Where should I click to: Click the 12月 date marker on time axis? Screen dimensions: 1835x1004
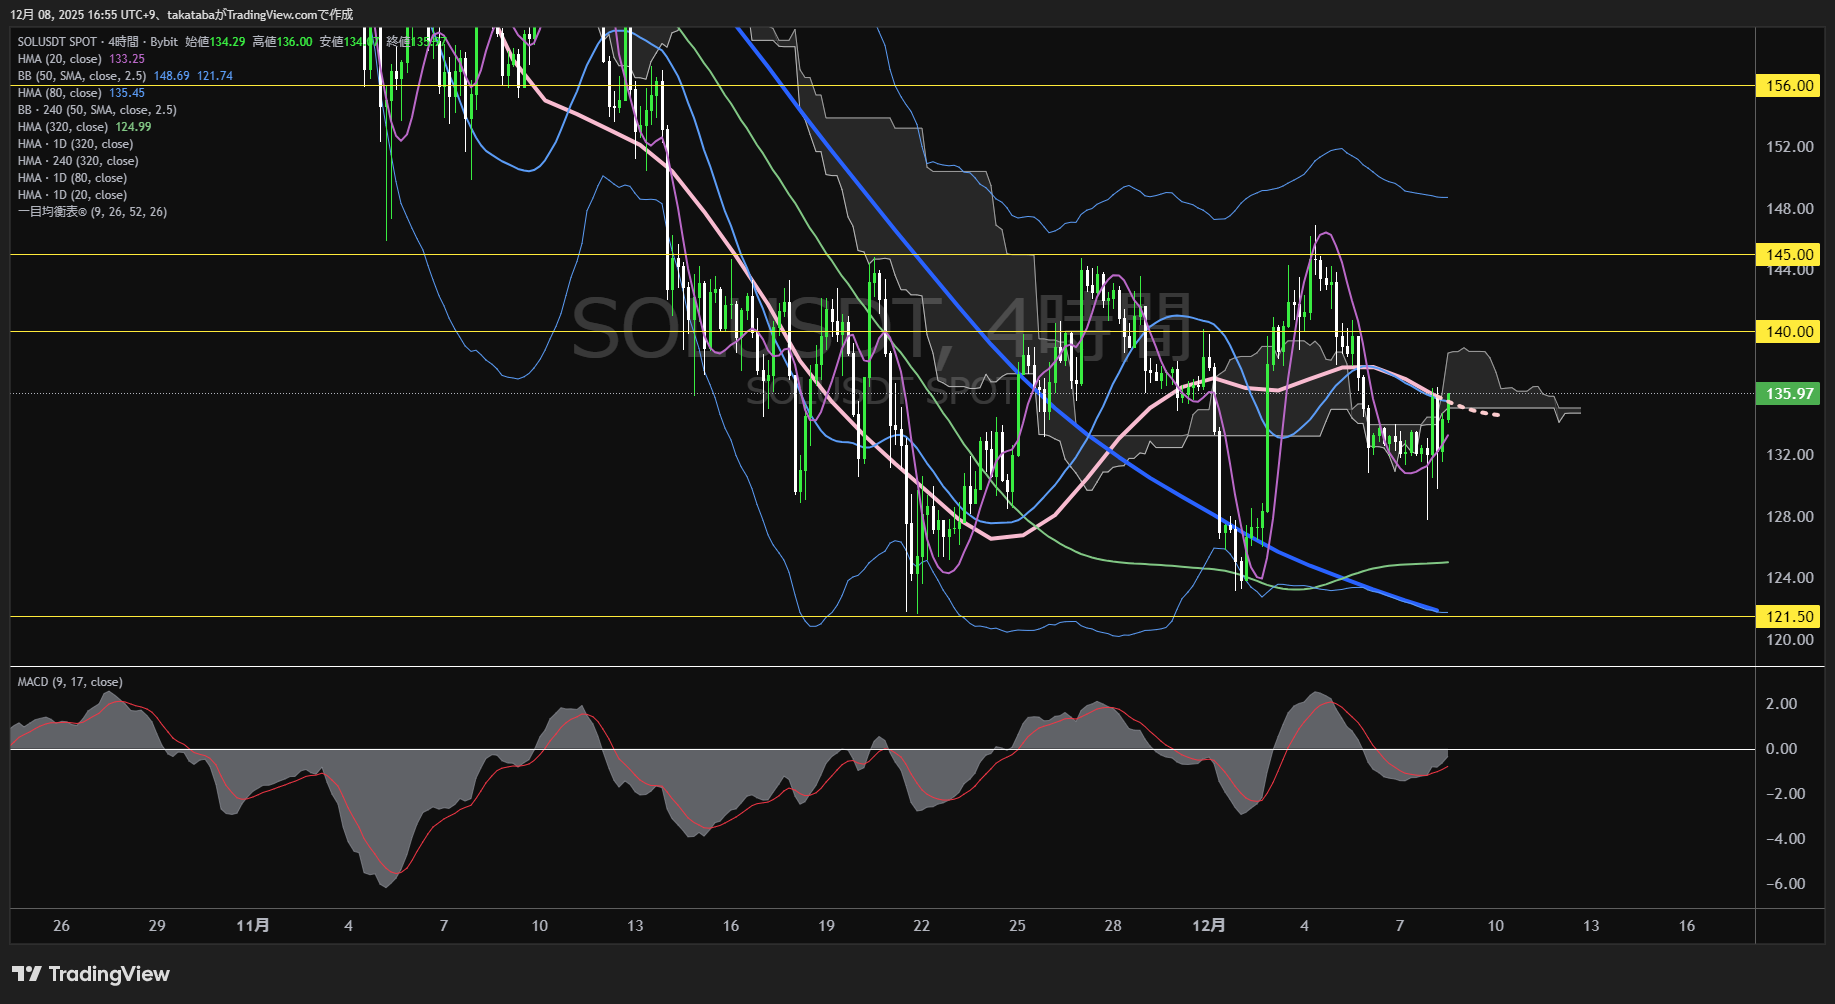[x=1208, y=926]
